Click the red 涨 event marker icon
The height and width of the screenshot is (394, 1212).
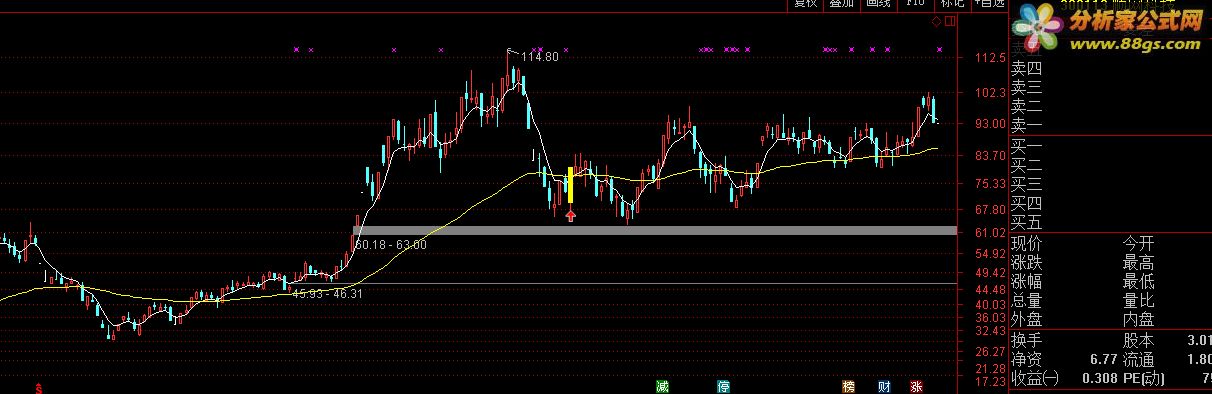click(916, 386)
